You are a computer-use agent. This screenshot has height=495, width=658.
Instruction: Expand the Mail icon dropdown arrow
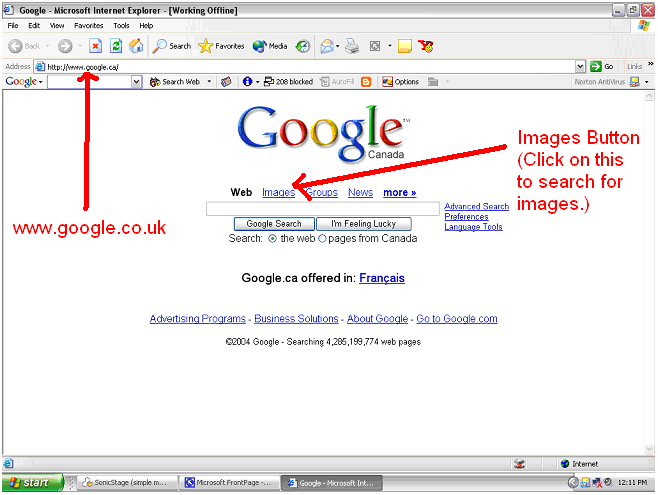pyautogui.click(x=337, y=46)
